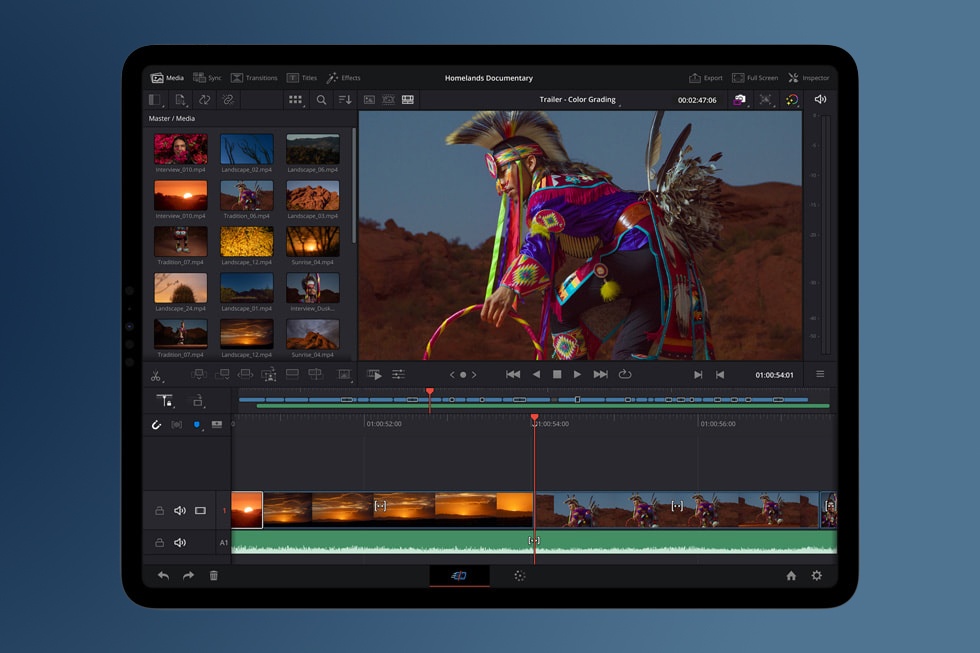Click the Export button
This screenshot has width=980, height=653.
[x=706, y=78]
